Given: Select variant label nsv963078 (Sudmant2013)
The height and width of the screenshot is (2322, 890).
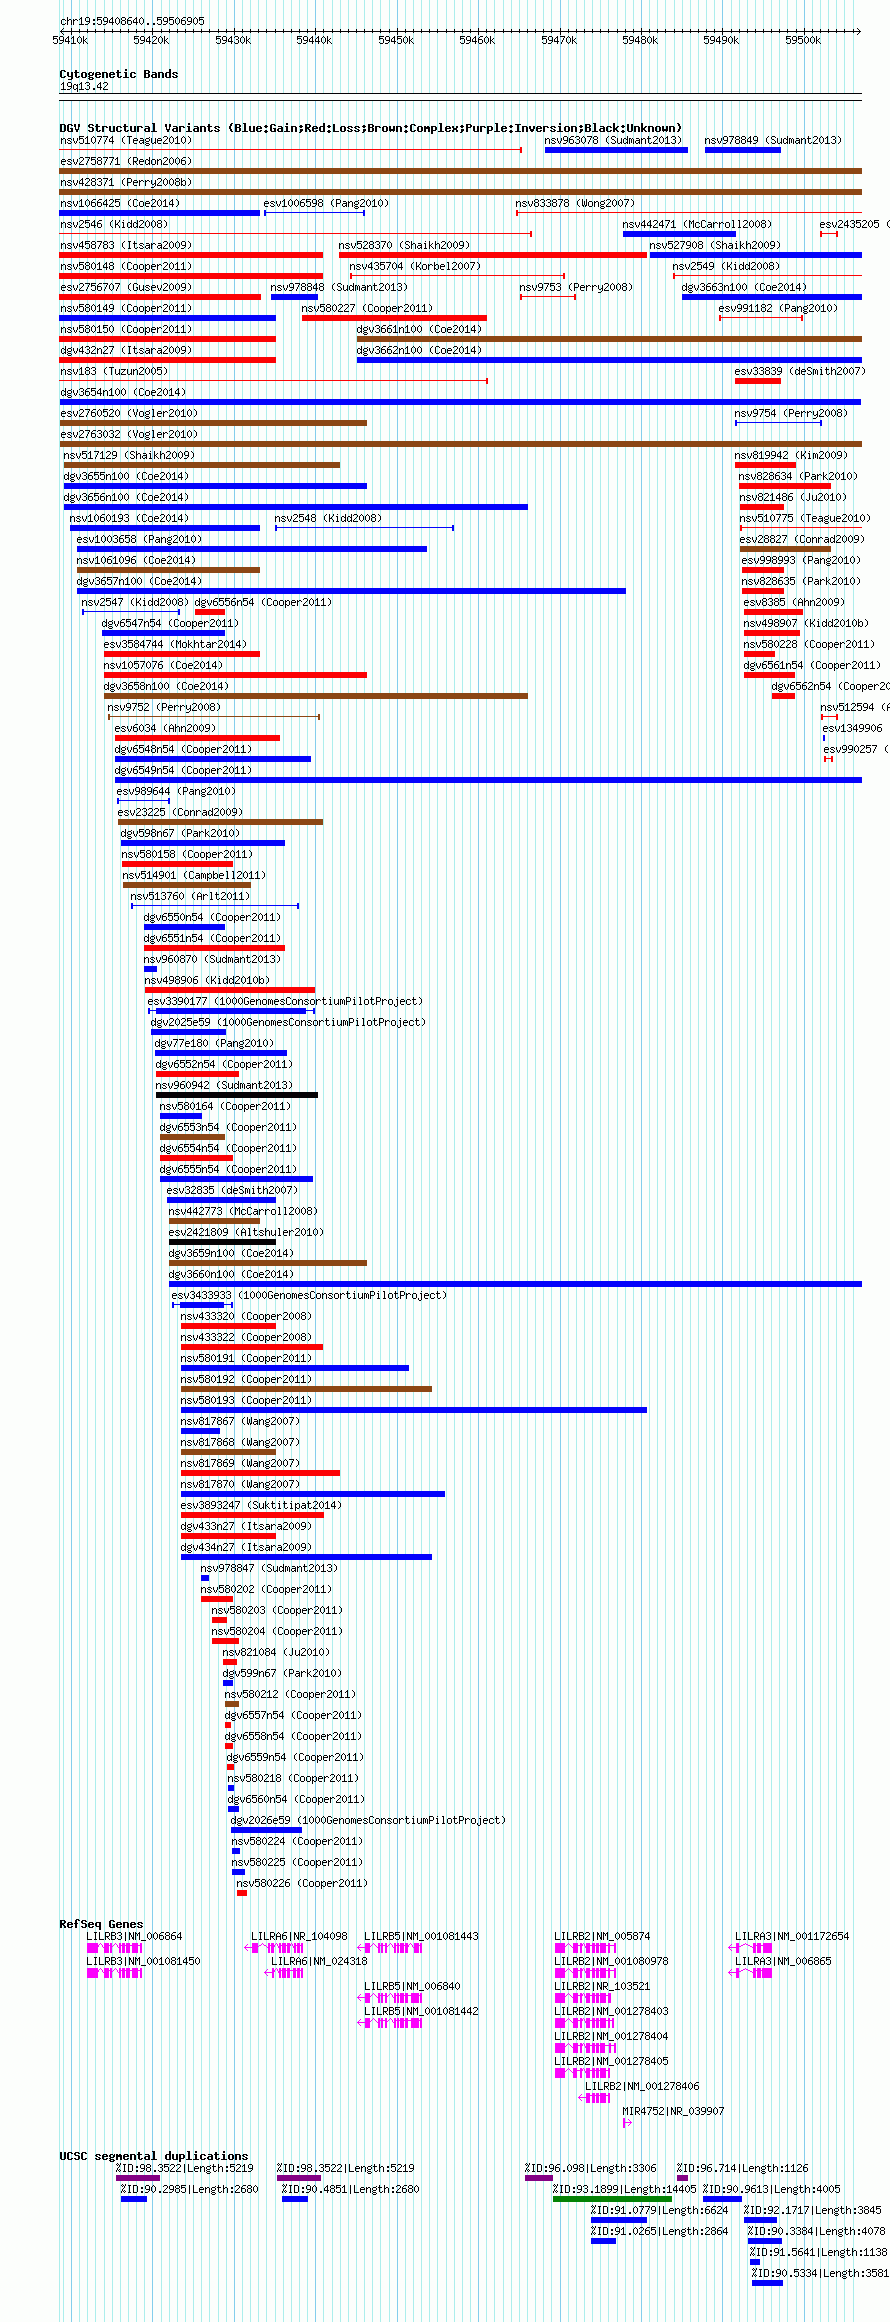Looking at the screenshot, I should click(x=613, y=141).
